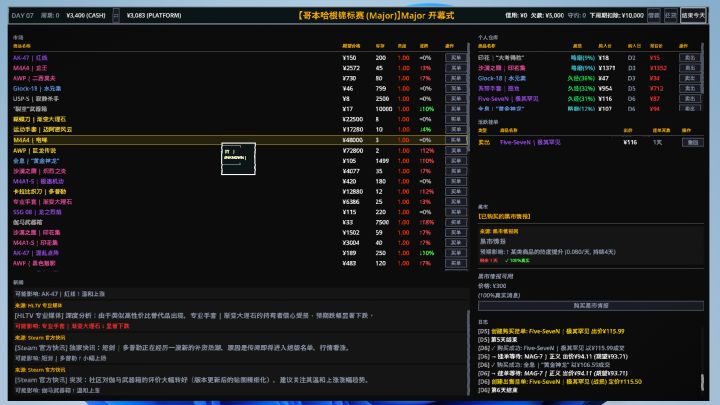Click the Five-SeveN 出价¥115.99 log entry
The image size is (720, 405).
pos(551,331)
